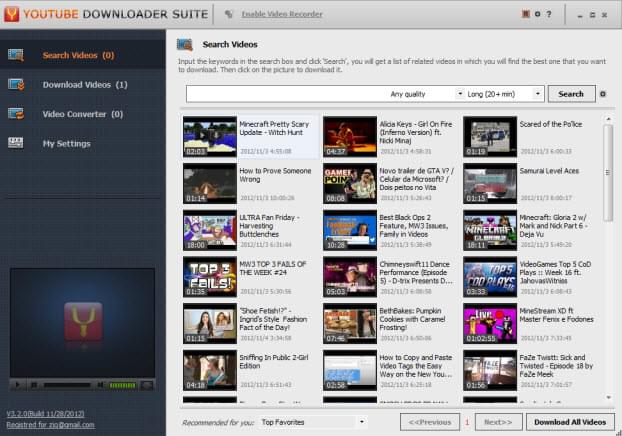
Task: Click the Search button
Action: point(571,94)
